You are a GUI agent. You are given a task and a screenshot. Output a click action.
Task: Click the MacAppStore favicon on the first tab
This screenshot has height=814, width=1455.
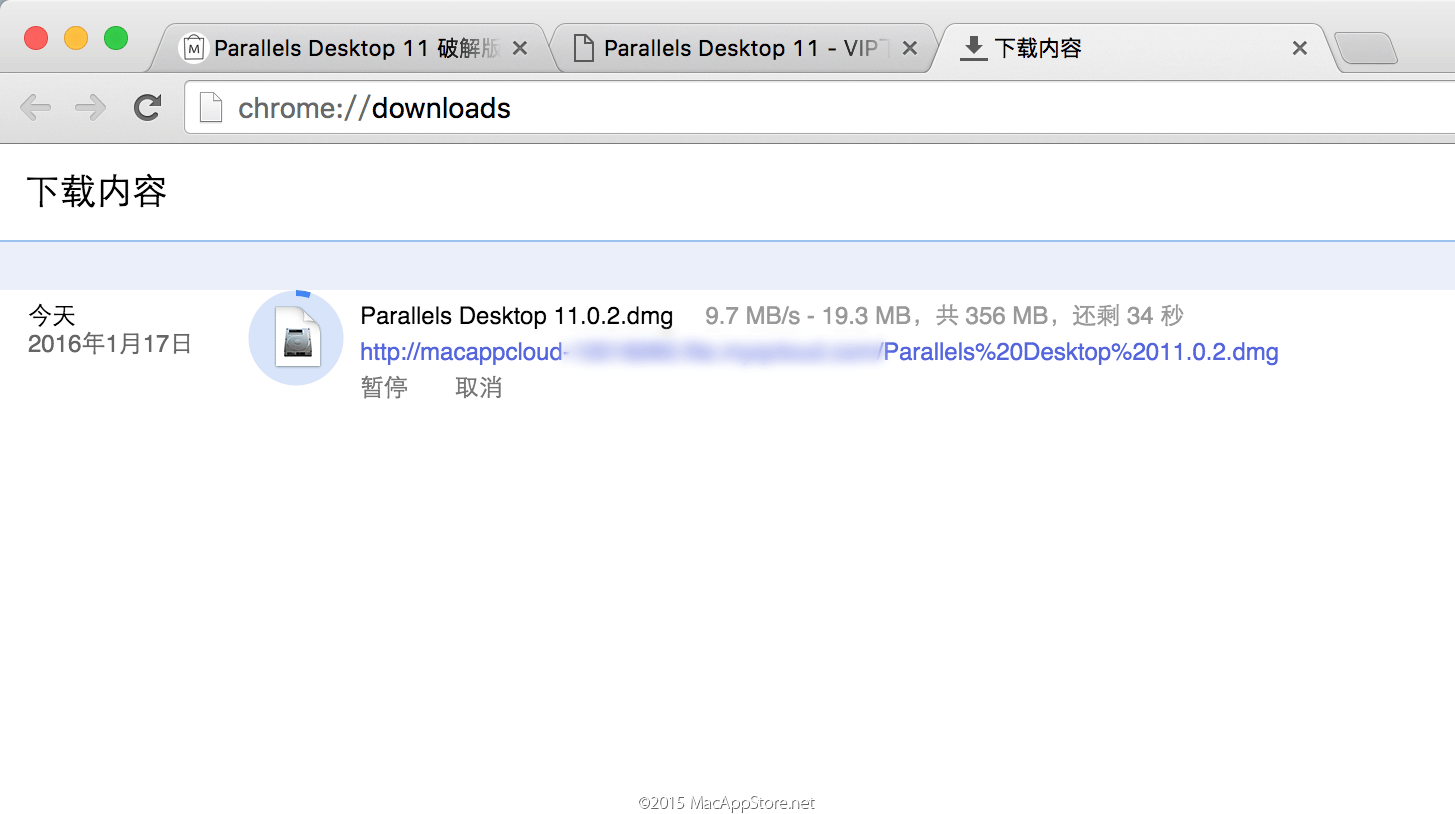coord(193,46)
